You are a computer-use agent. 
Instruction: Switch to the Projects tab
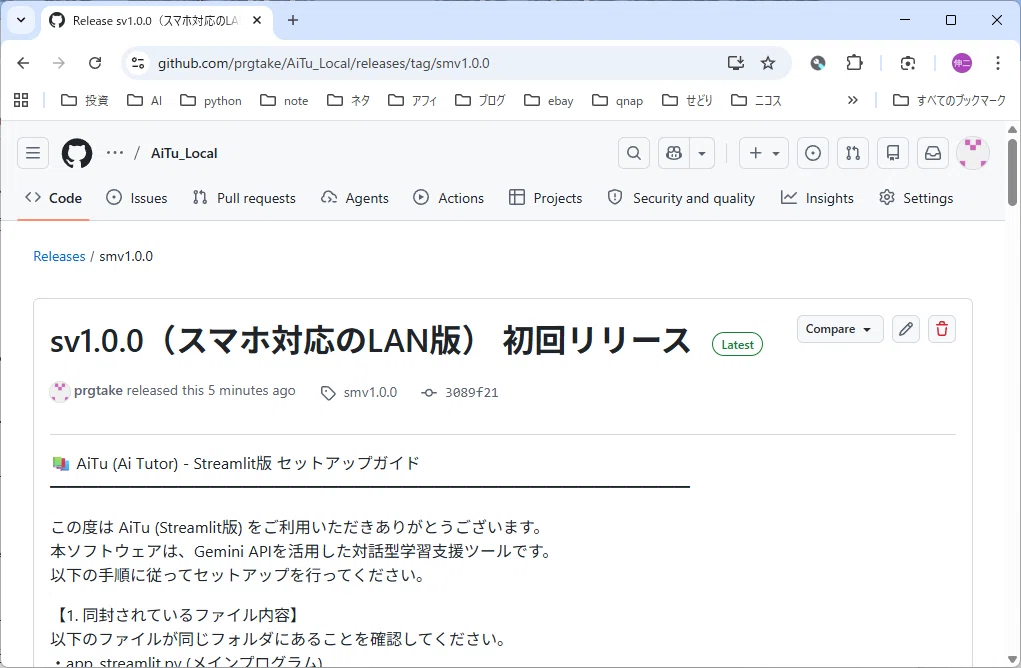click(x=546, y=198)
